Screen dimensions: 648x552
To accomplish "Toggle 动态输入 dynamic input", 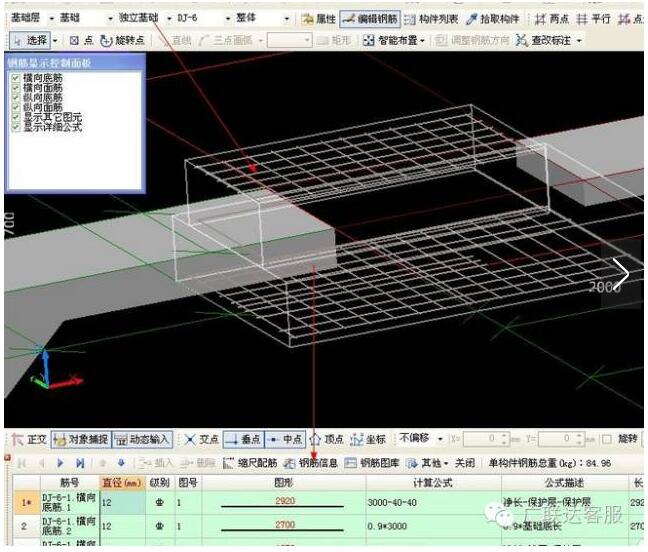I will click(x=142, y=440).
